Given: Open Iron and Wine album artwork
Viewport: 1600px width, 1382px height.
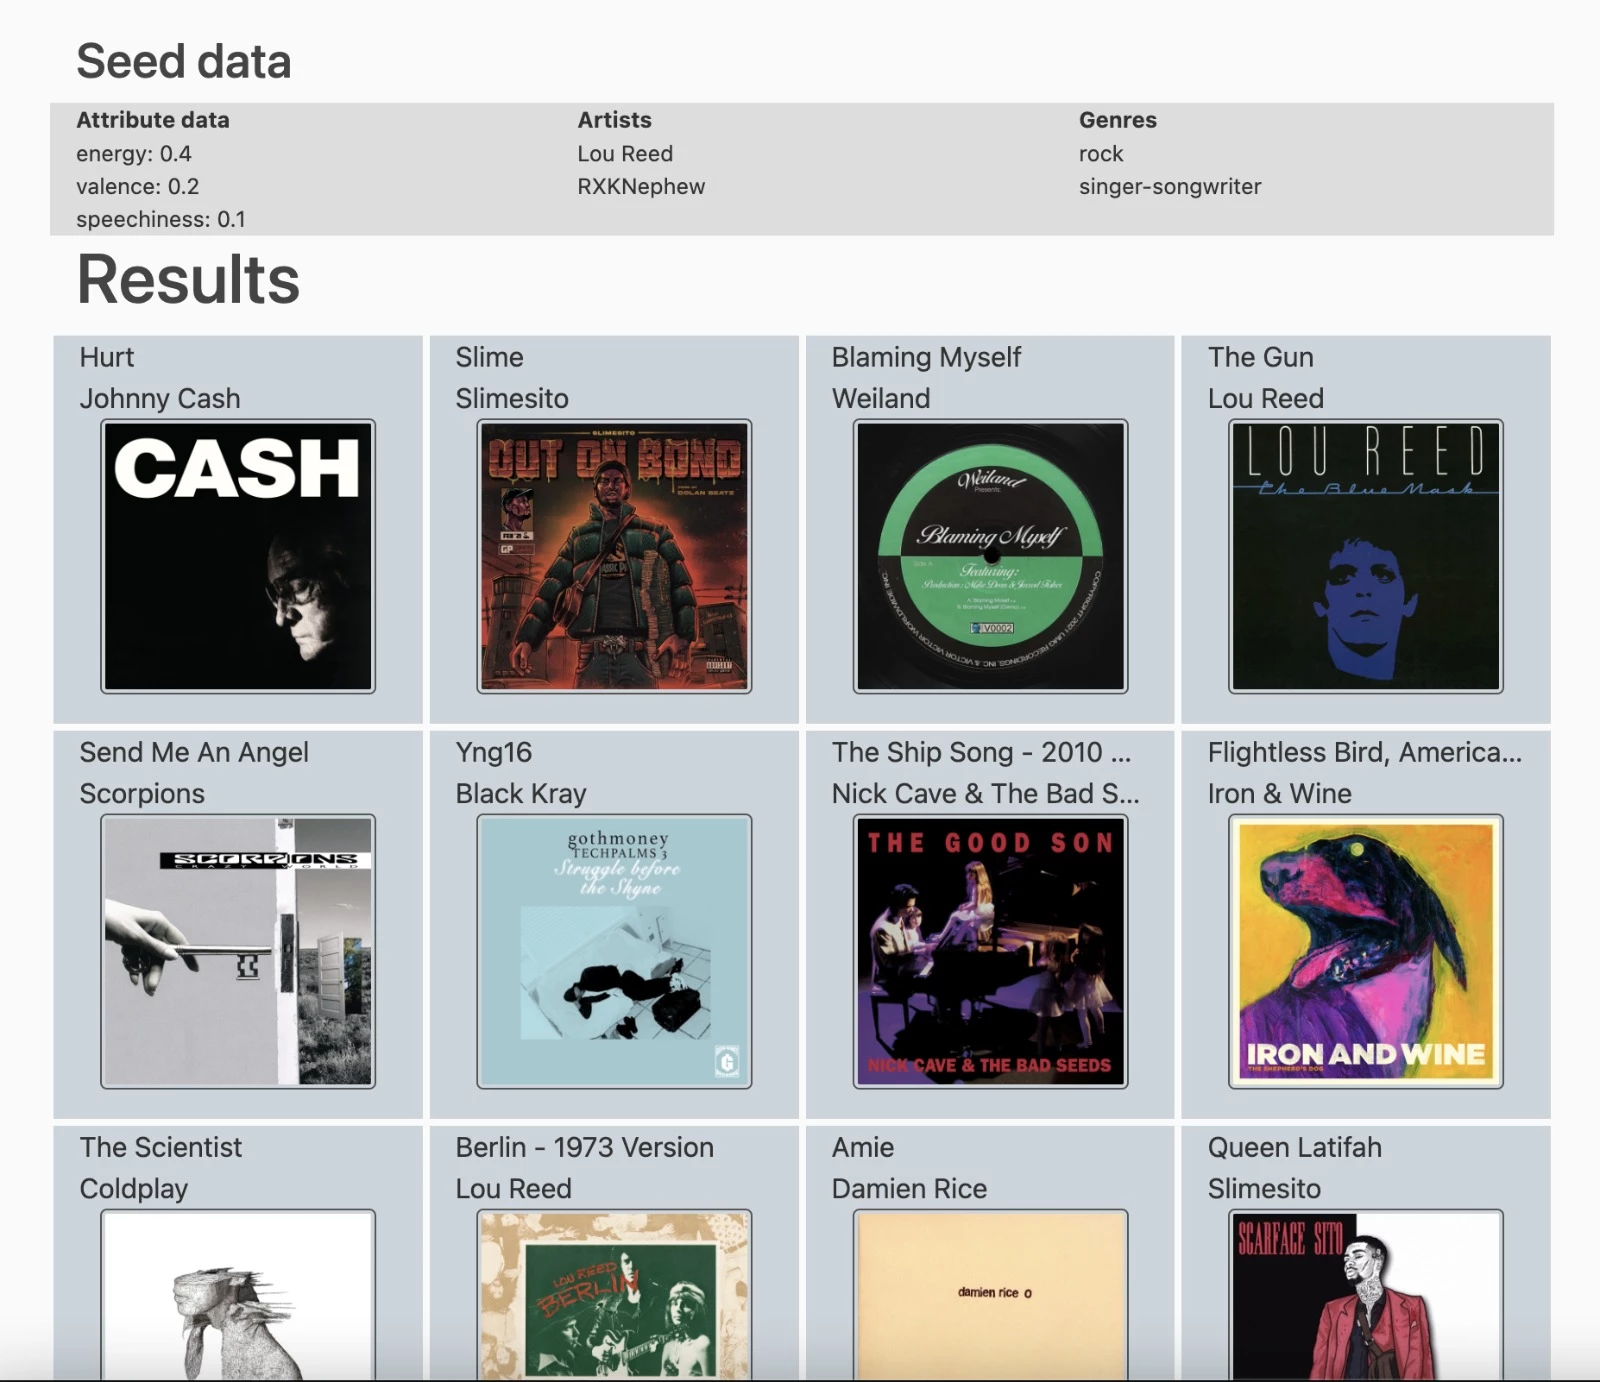Looking at the screenshot, I should pos(1365,951).
